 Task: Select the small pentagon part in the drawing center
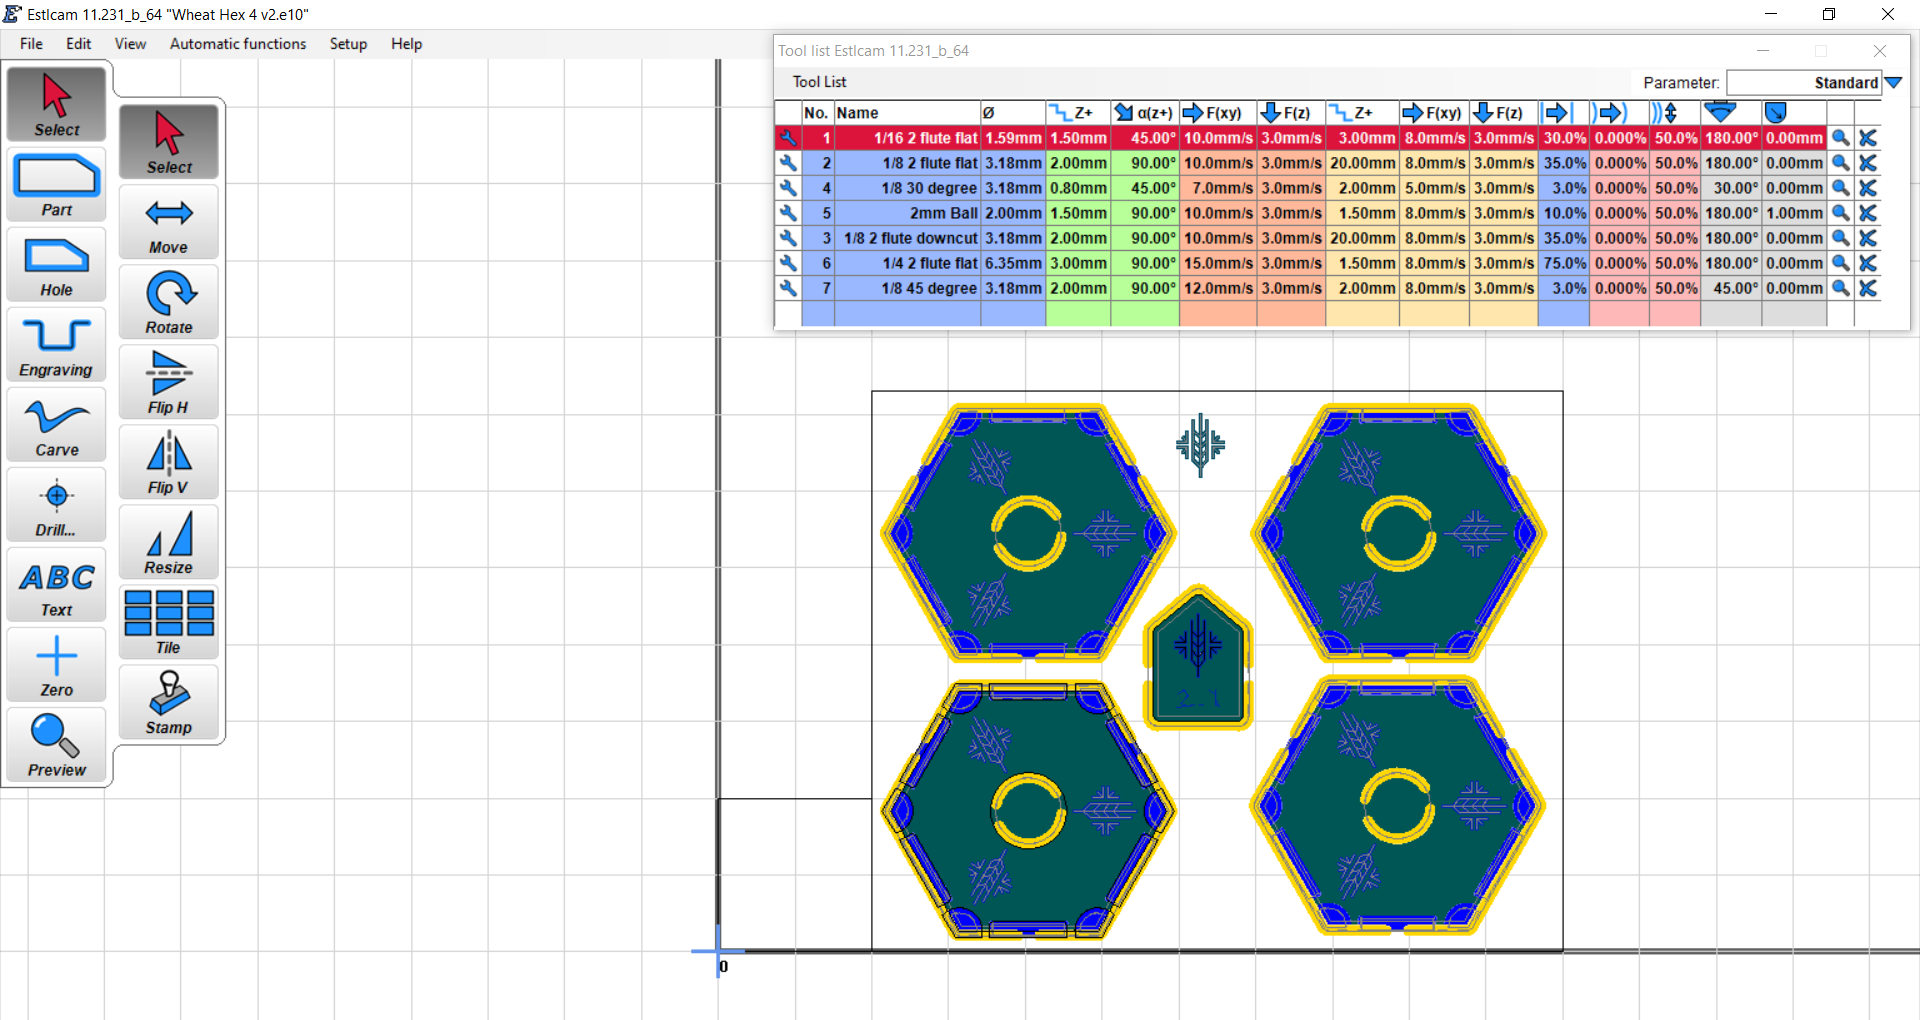coord(1198,658)
